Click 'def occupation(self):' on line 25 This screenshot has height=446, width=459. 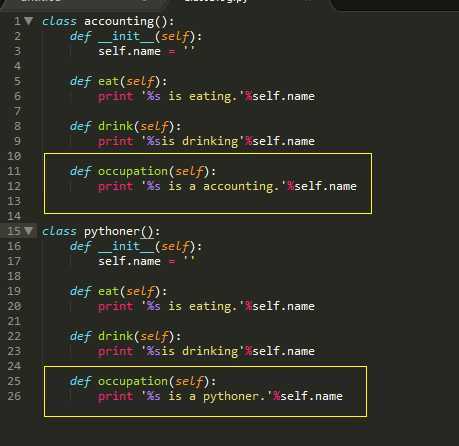[x=143, y=381]
